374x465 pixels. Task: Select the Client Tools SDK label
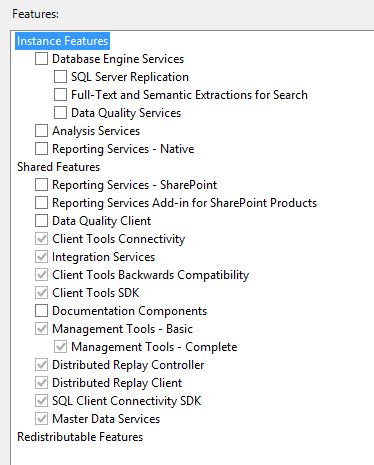point(96,293)
